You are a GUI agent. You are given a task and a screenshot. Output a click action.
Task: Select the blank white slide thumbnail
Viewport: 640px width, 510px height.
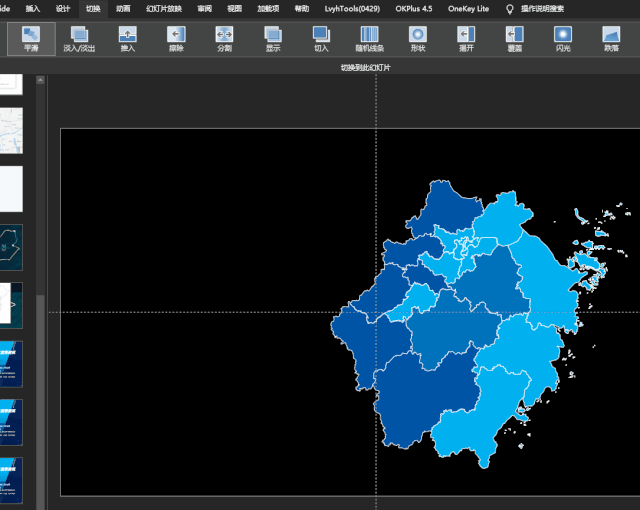(x=11, y=189)
